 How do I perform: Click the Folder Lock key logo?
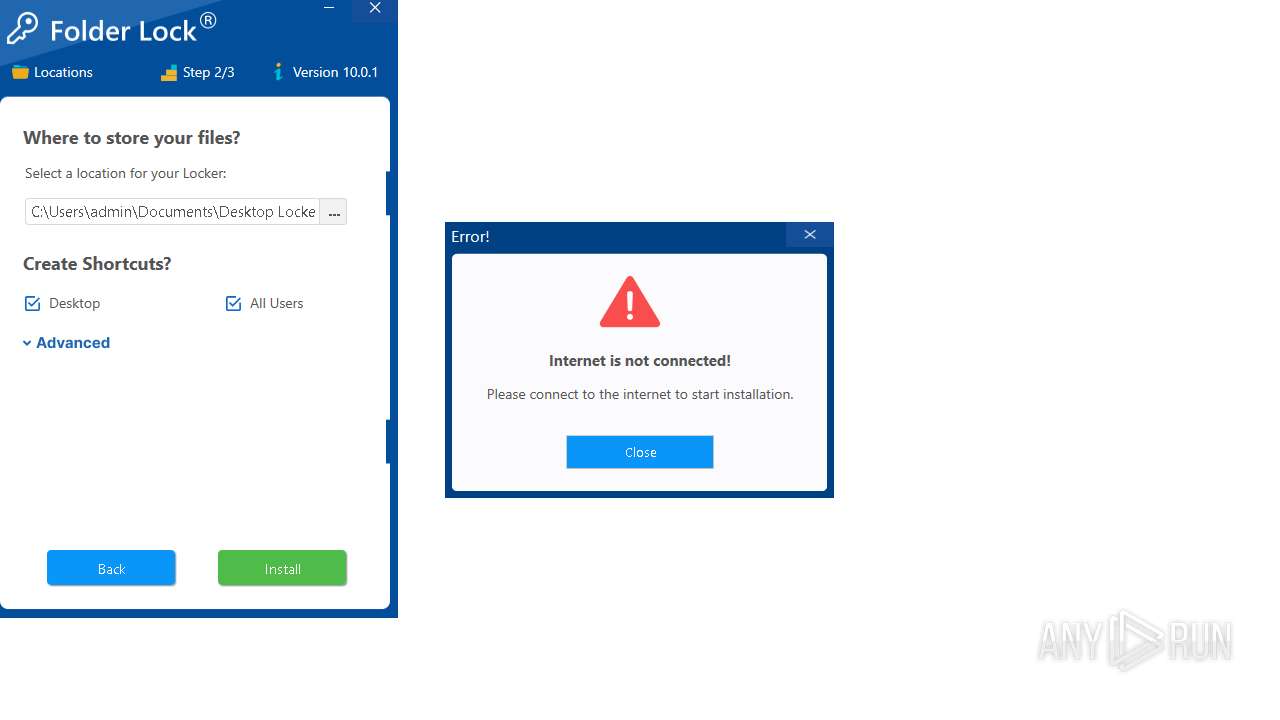[22, 29]
